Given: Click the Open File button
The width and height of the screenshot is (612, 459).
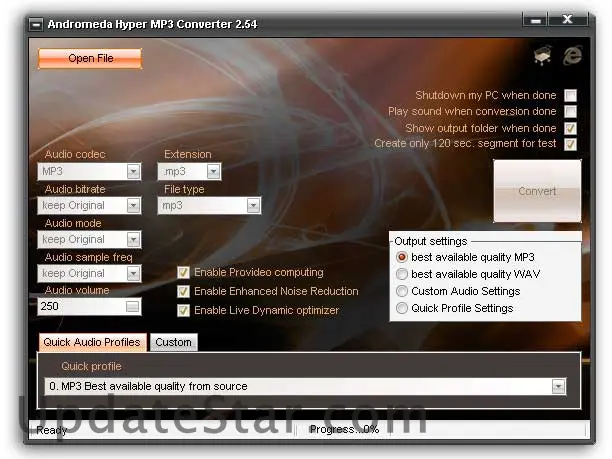Looking at the screenshot, I should pyautogui.click(x=90, y=59).
